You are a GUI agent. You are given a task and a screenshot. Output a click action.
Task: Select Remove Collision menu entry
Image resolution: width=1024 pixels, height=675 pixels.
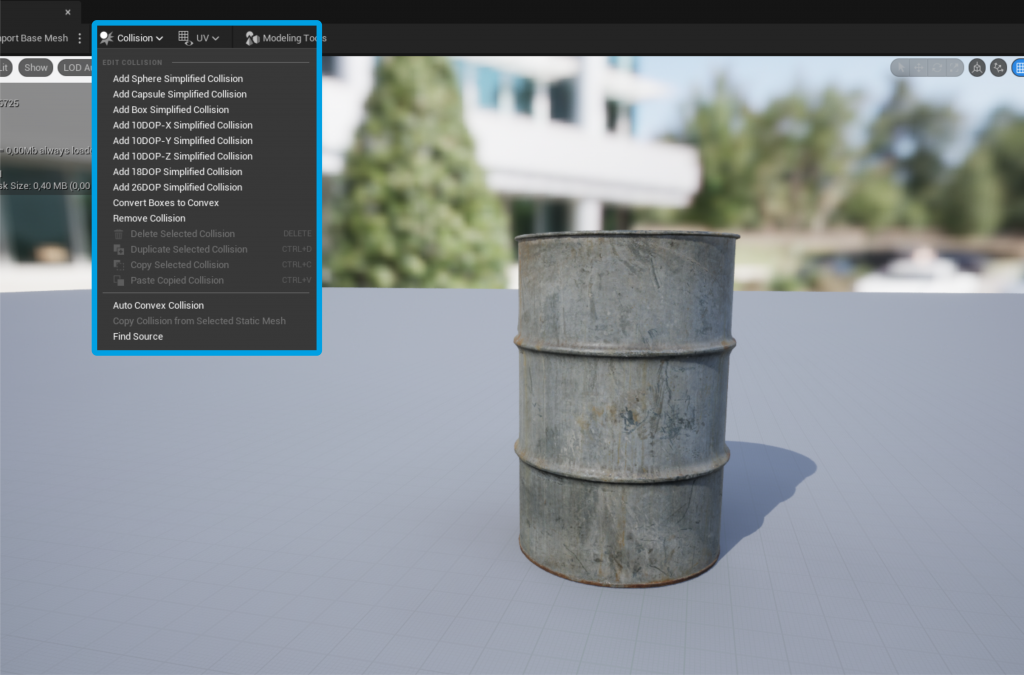149,218
